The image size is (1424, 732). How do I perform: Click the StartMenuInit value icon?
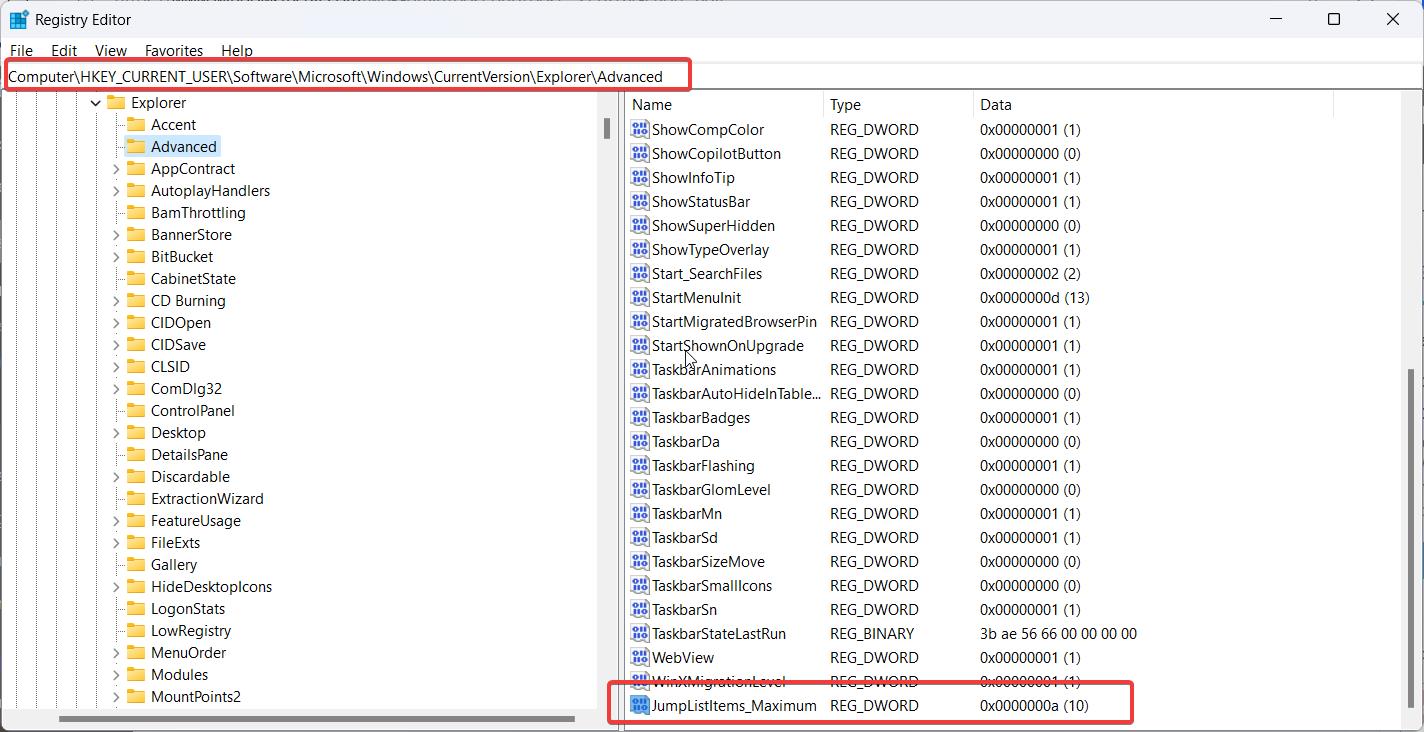639,297
